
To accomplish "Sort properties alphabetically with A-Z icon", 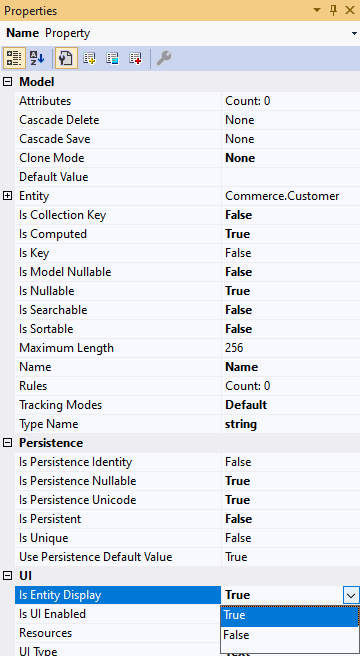I will click(37, 58).
